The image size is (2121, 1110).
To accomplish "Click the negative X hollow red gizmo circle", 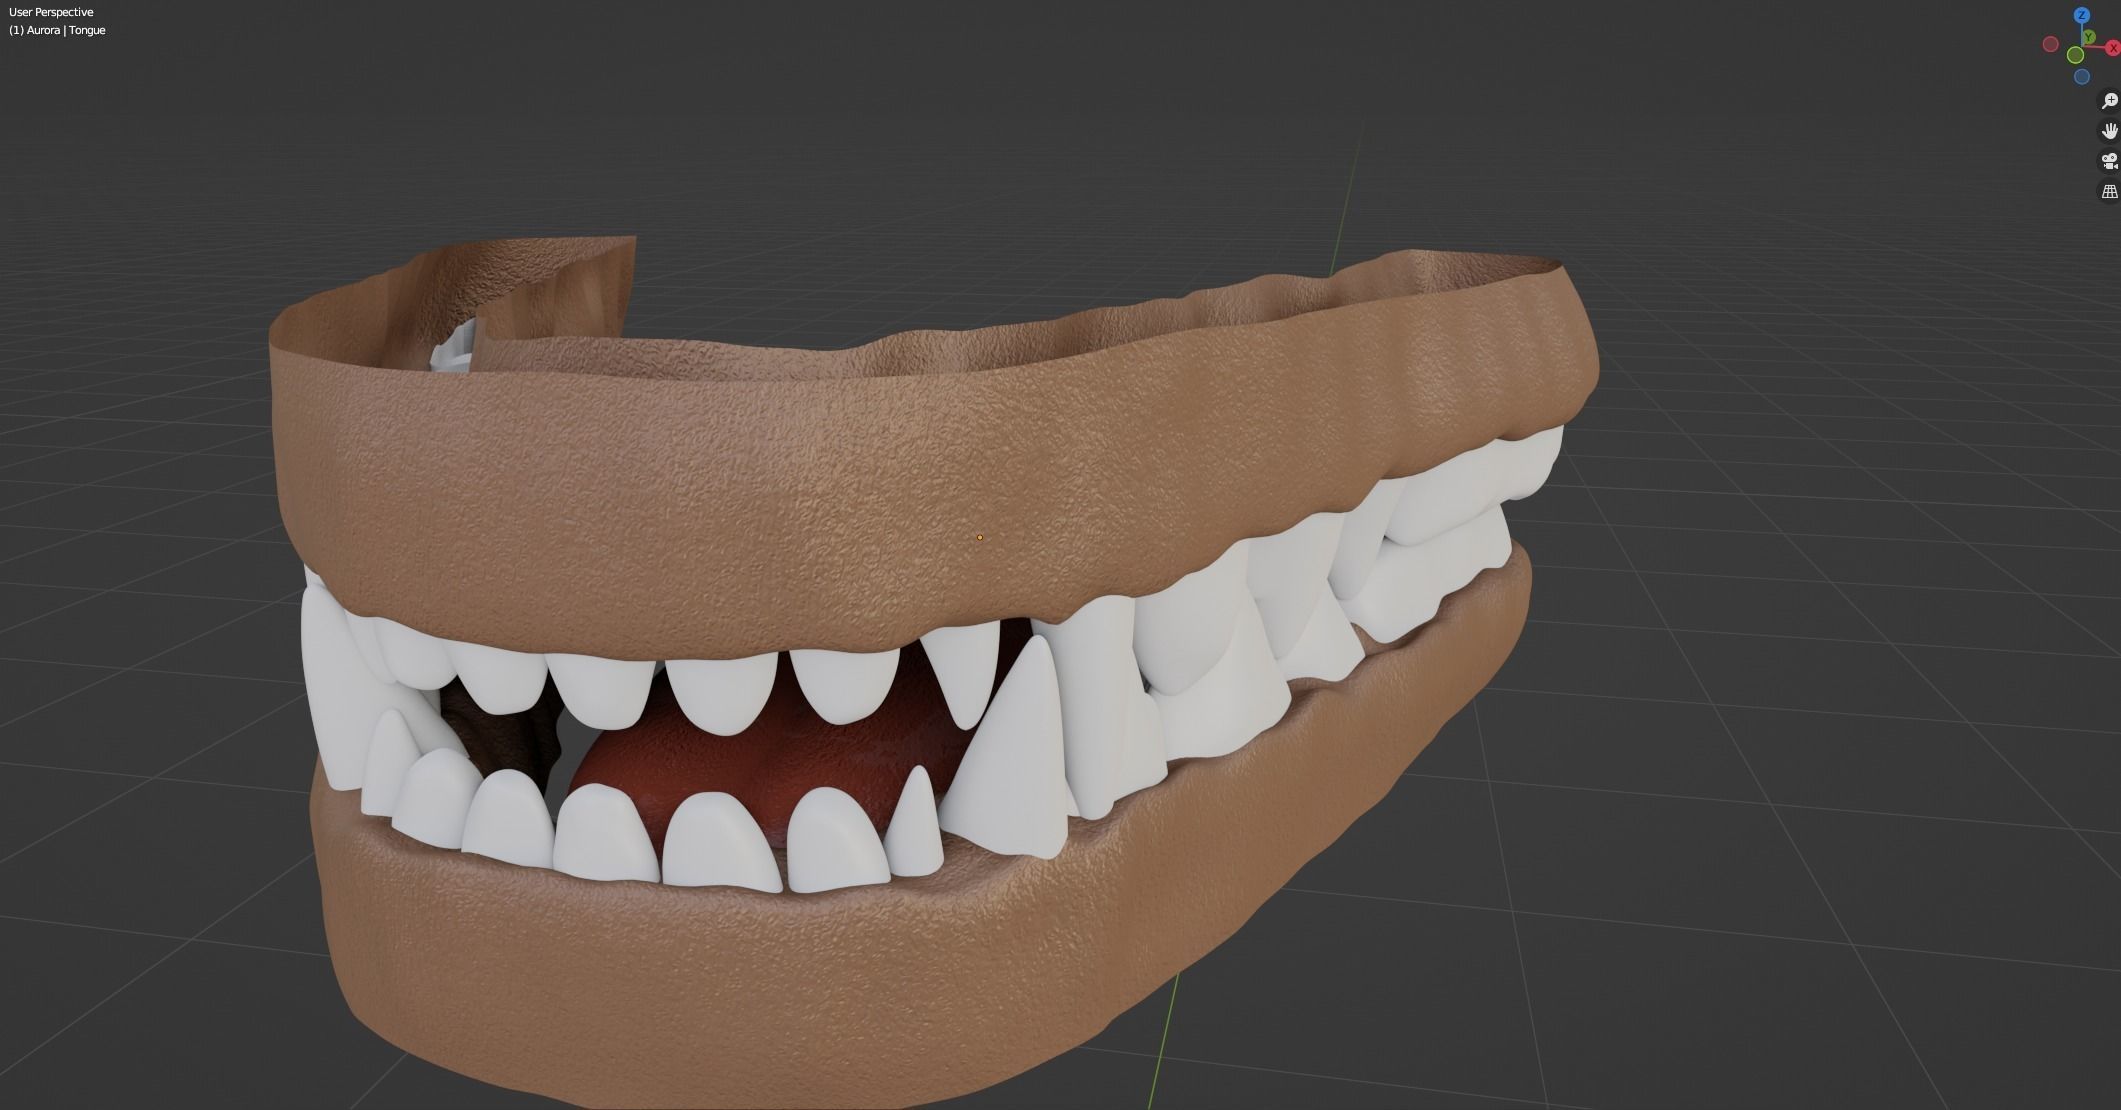I will [2050, 44].
